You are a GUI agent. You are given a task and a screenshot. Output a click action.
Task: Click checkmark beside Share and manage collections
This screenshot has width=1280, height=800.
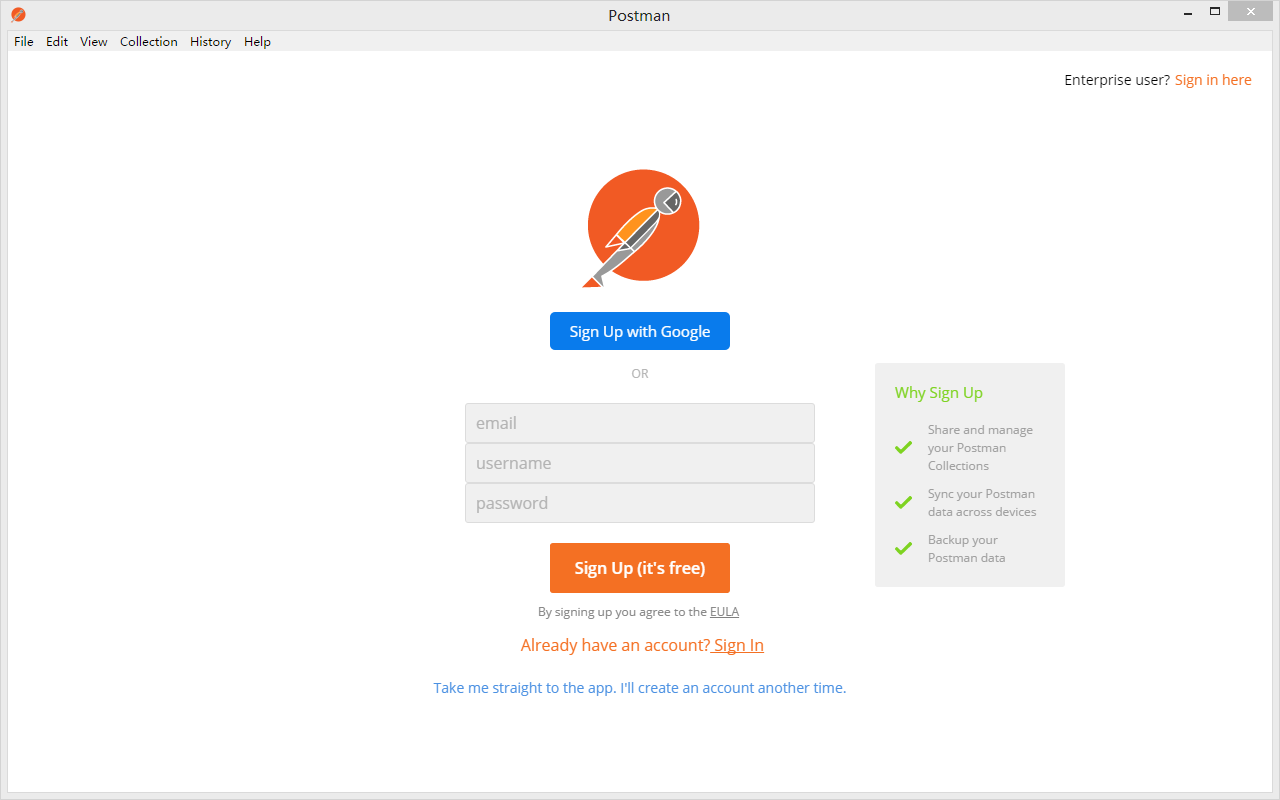tap(903, 447)
